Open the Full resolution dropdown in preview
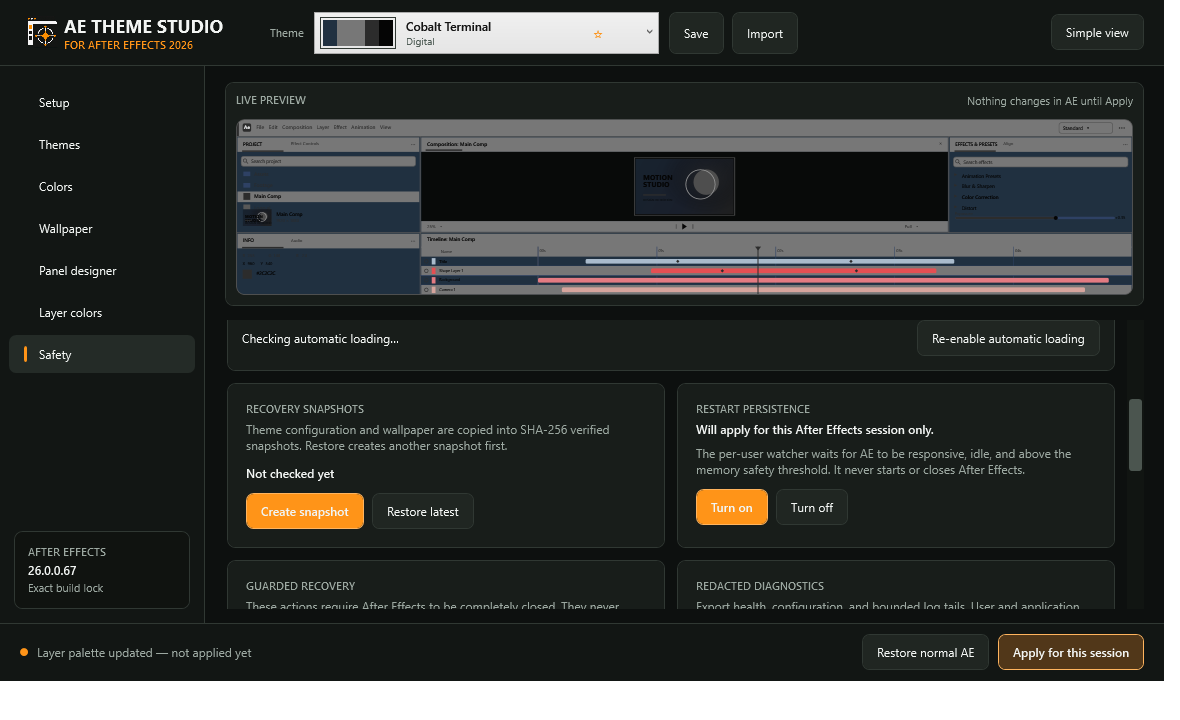 click(911, 226)
